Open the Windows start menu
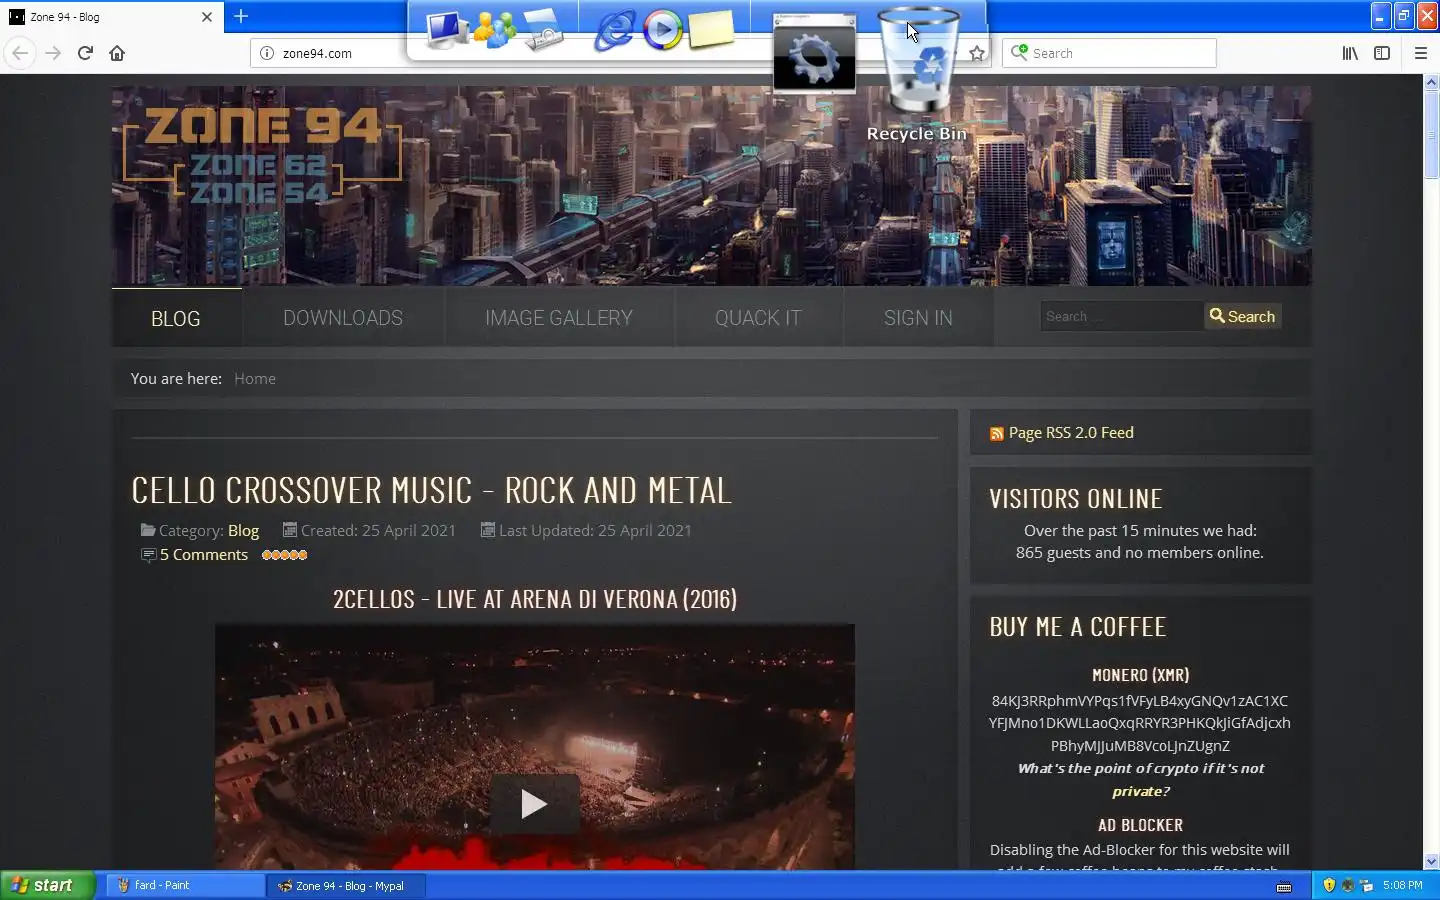 pos(47,885)
